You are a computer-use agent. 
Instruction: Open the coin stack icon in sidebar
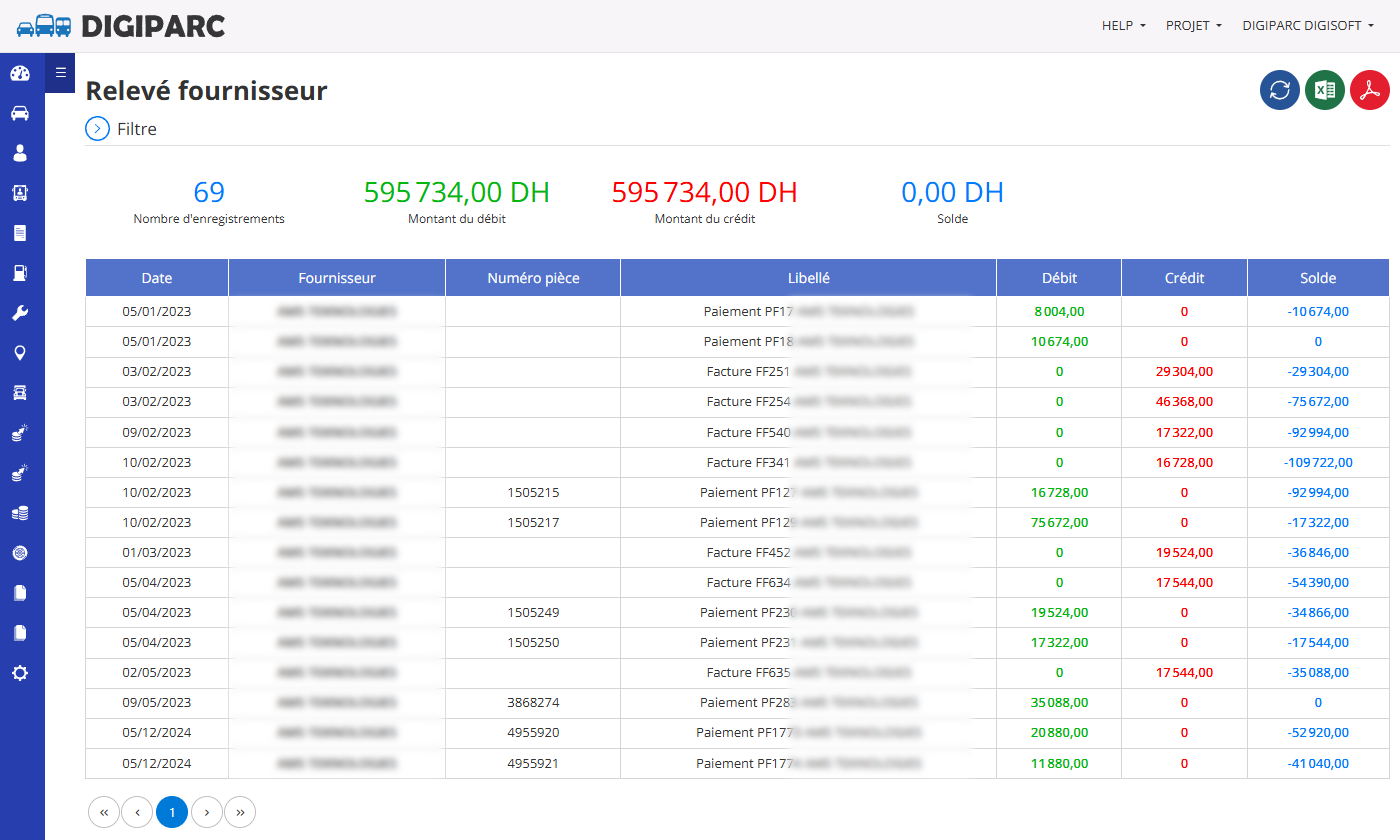click(20, 513)
